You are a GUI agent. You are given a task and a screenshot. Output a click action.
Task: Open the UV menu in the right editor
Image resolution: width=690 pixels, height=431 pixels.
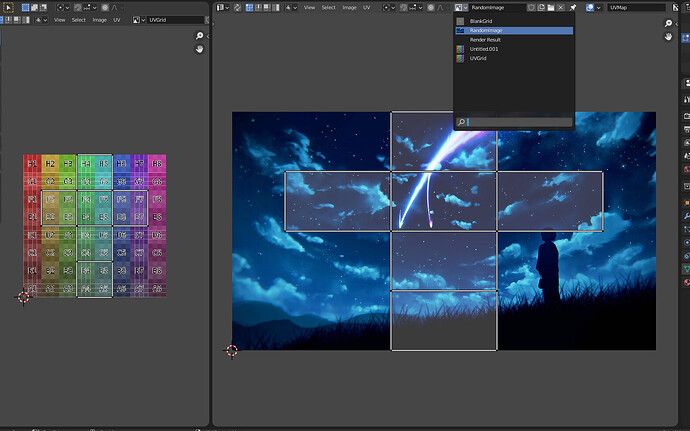[367, 7]
